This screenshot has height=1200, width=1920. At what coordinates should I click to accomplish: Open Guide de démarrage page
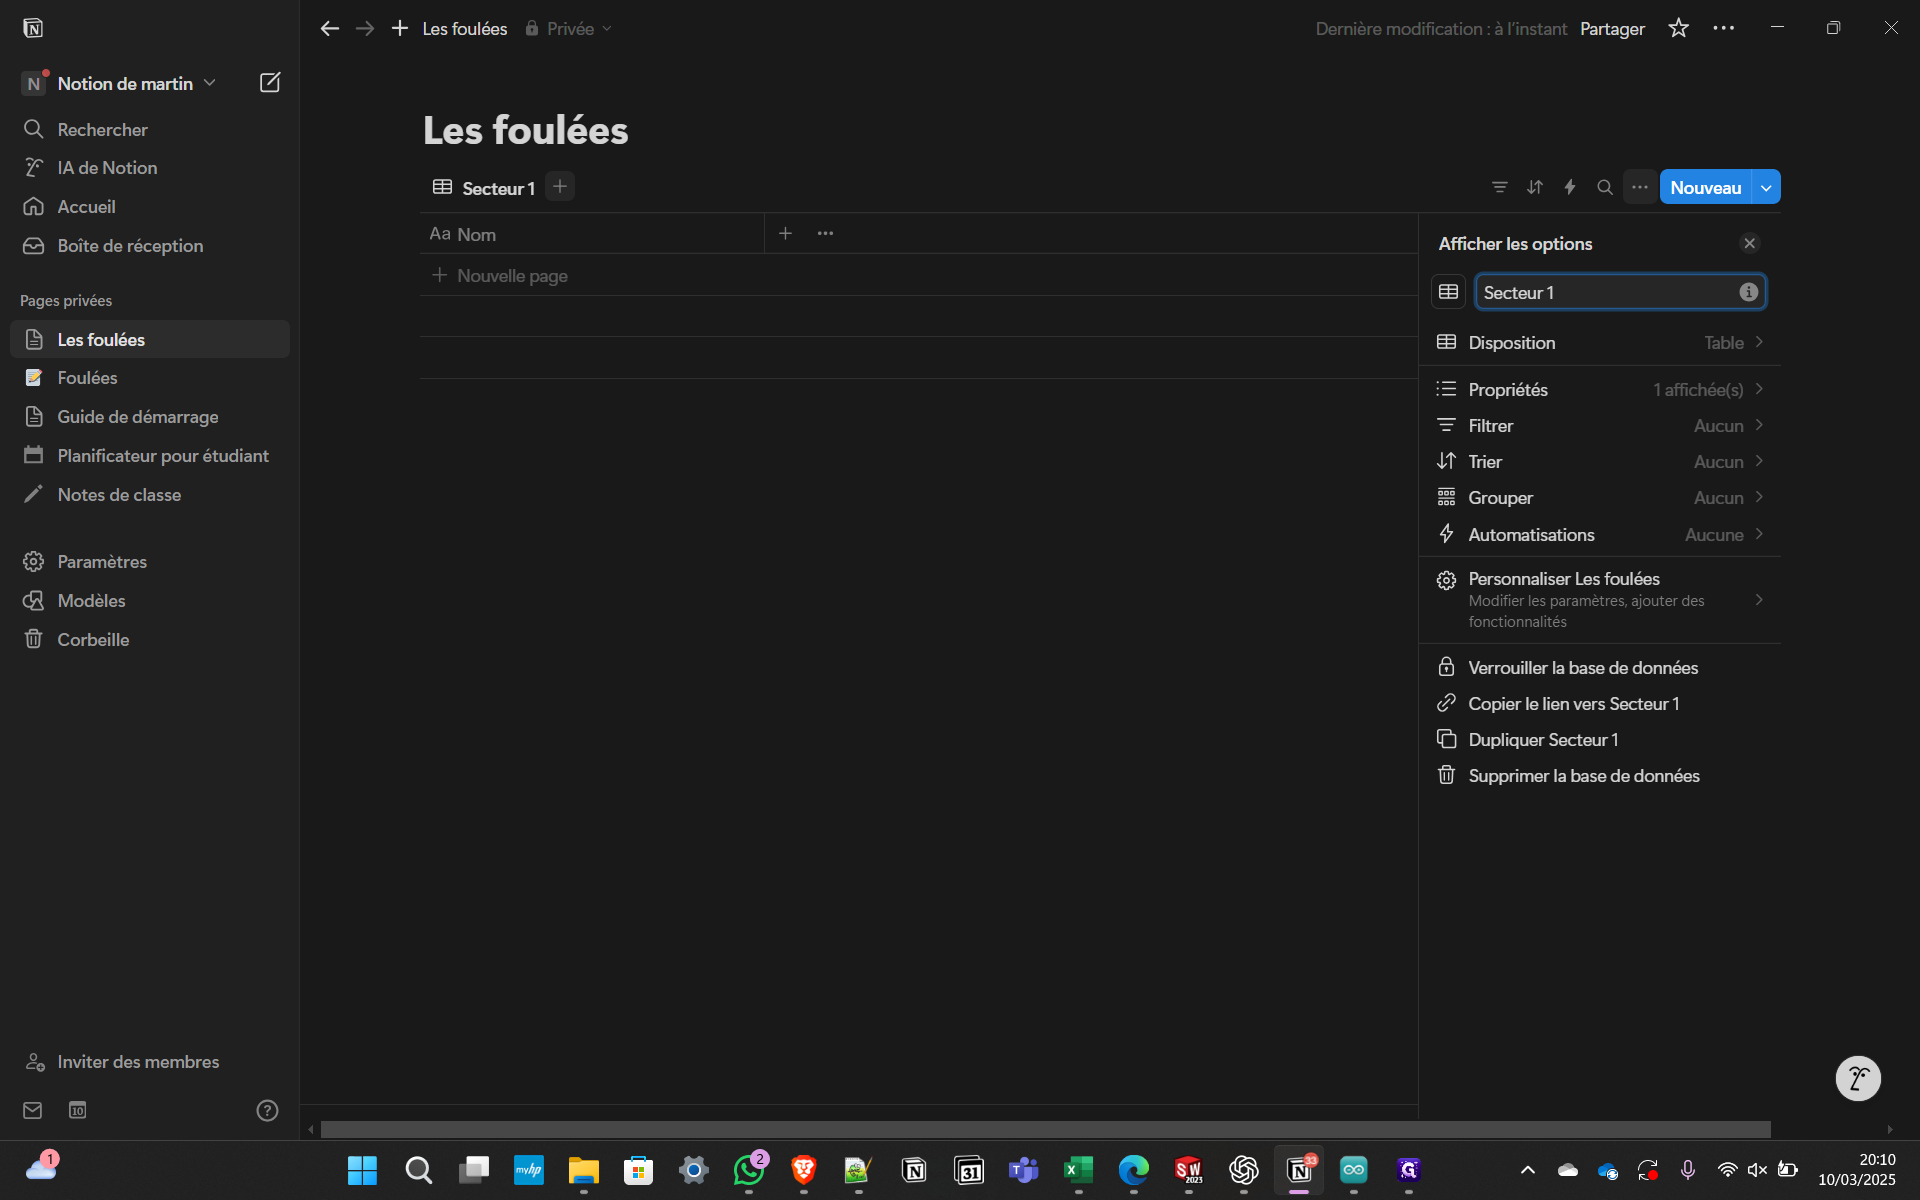[150, 417]
